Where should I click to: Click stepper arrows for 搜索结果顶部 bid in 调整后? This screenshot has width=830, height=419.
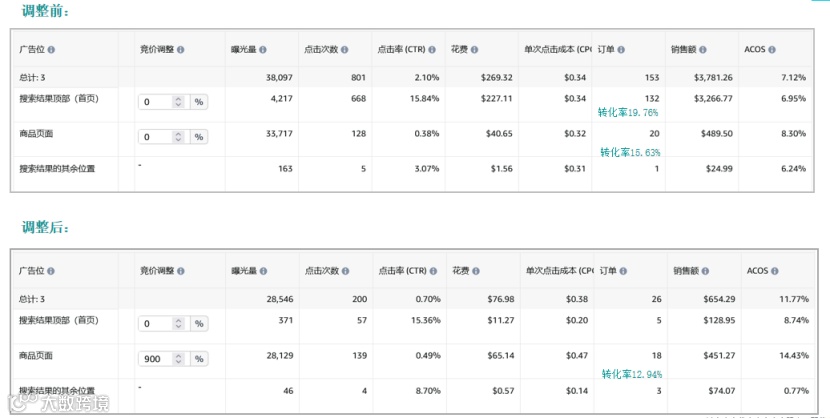click(x=178, y=323)
